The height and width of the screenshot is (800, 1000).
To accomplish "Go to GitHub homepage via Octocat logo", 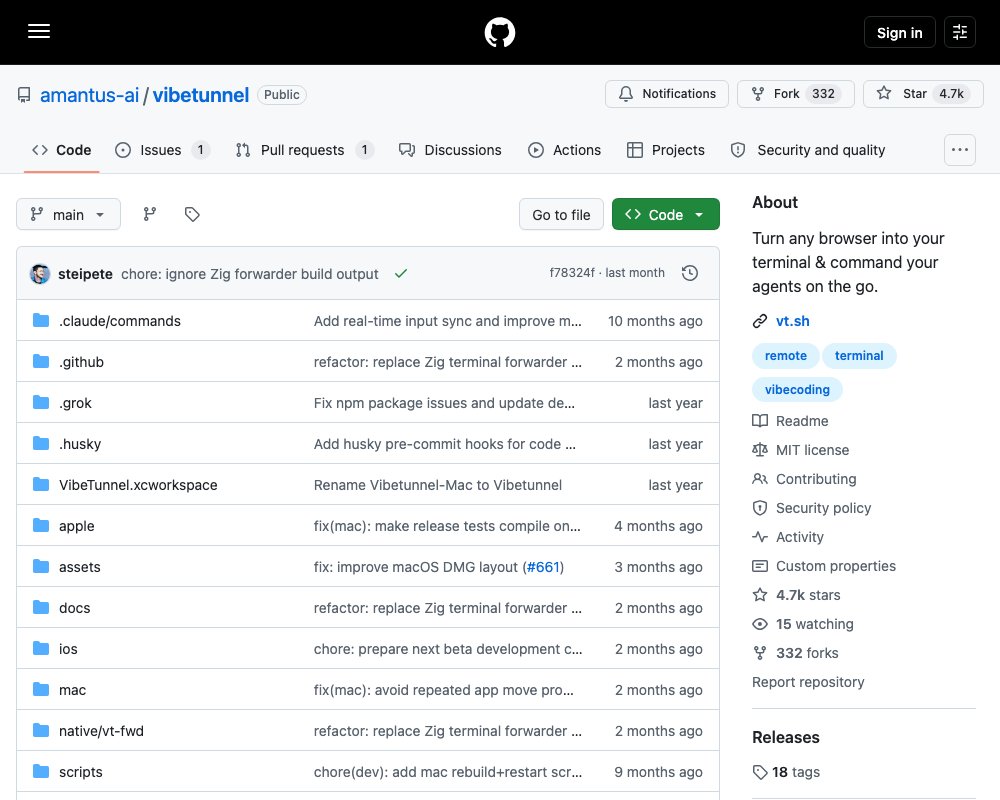I will pos(499,33).
